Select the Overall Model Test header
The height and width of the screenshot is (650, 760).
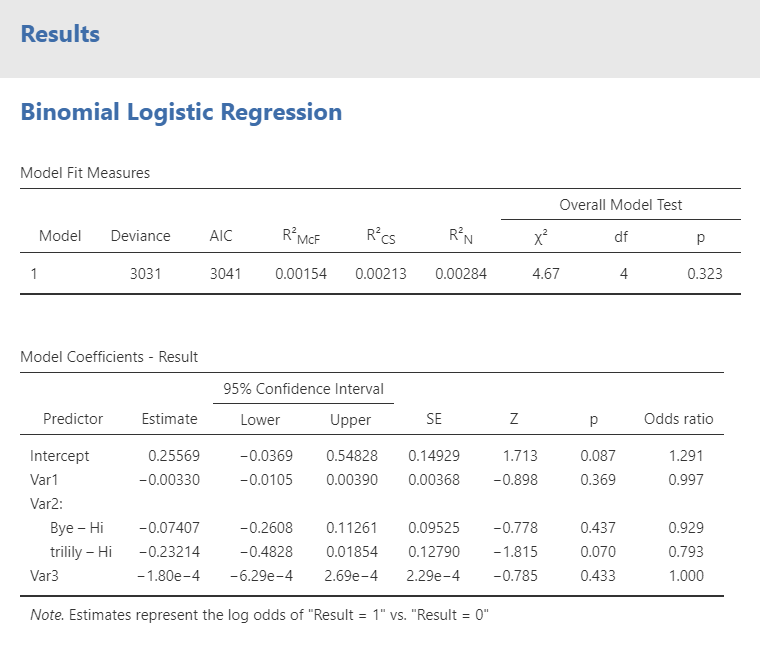coord(620,205)
